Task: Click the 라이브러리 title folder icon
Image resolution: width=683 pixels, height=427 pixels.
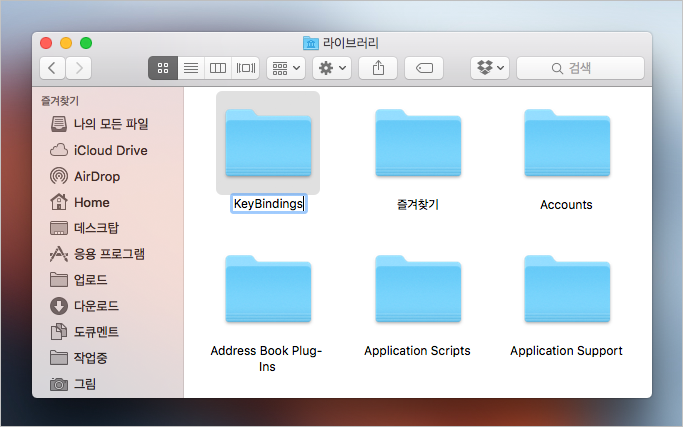Action: 311,43
